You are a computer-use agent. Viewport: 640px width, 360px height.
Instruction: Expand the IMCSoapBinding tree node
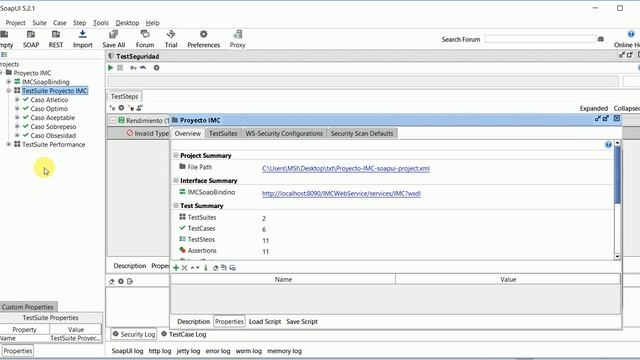coord(9,82)
